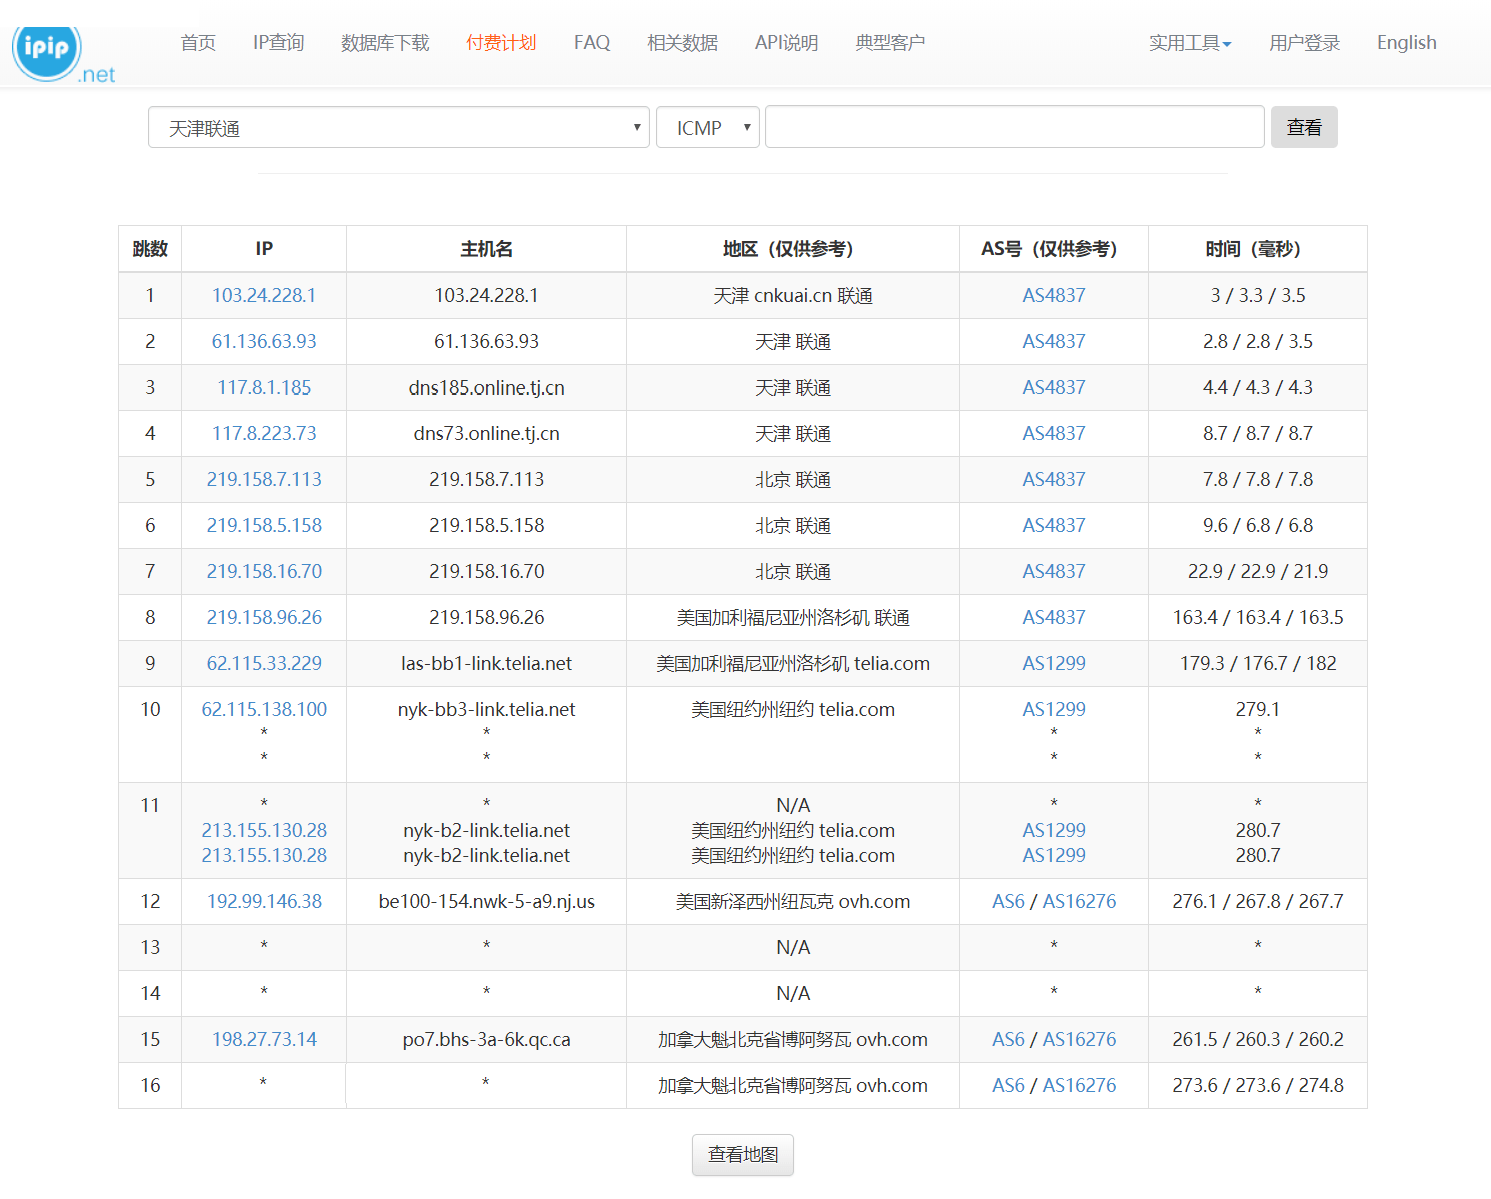Focus the target address input field
1491x1199 pixels.
click(1015, 127)
